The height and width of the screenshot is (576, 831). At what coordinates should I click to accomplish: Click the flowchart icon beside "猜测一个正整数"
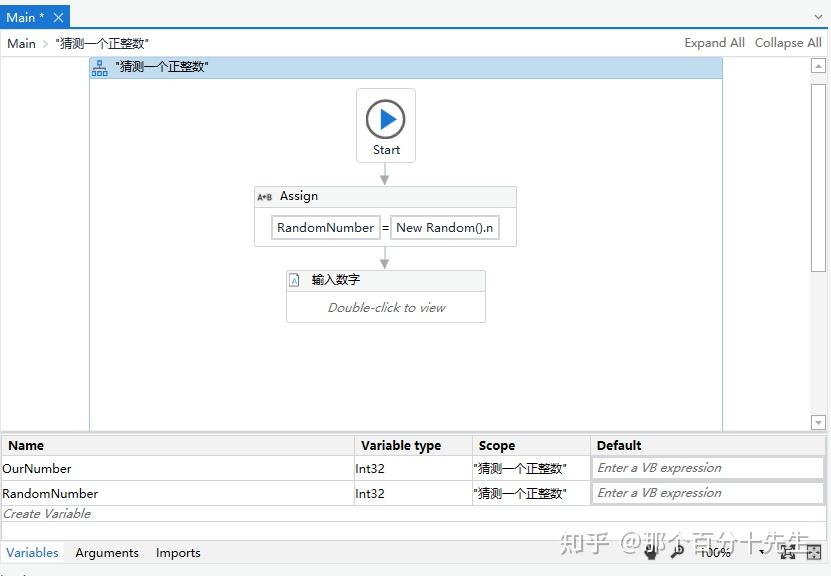coord(99,67)
